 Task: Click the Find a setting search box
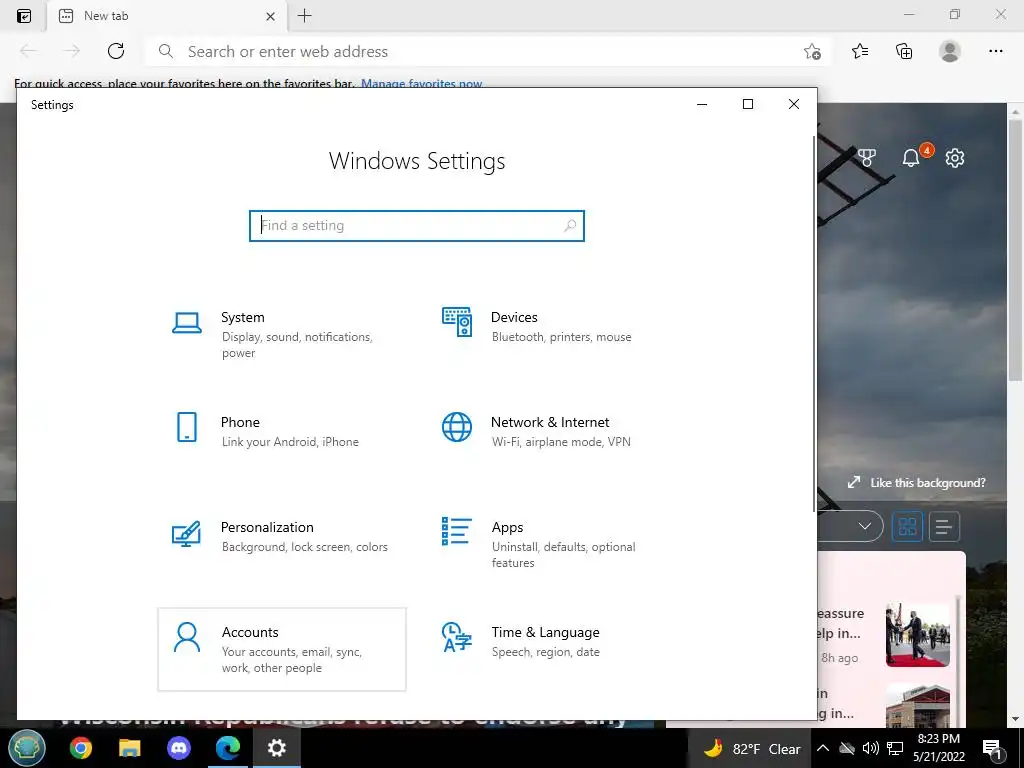[x=417, y=225]
